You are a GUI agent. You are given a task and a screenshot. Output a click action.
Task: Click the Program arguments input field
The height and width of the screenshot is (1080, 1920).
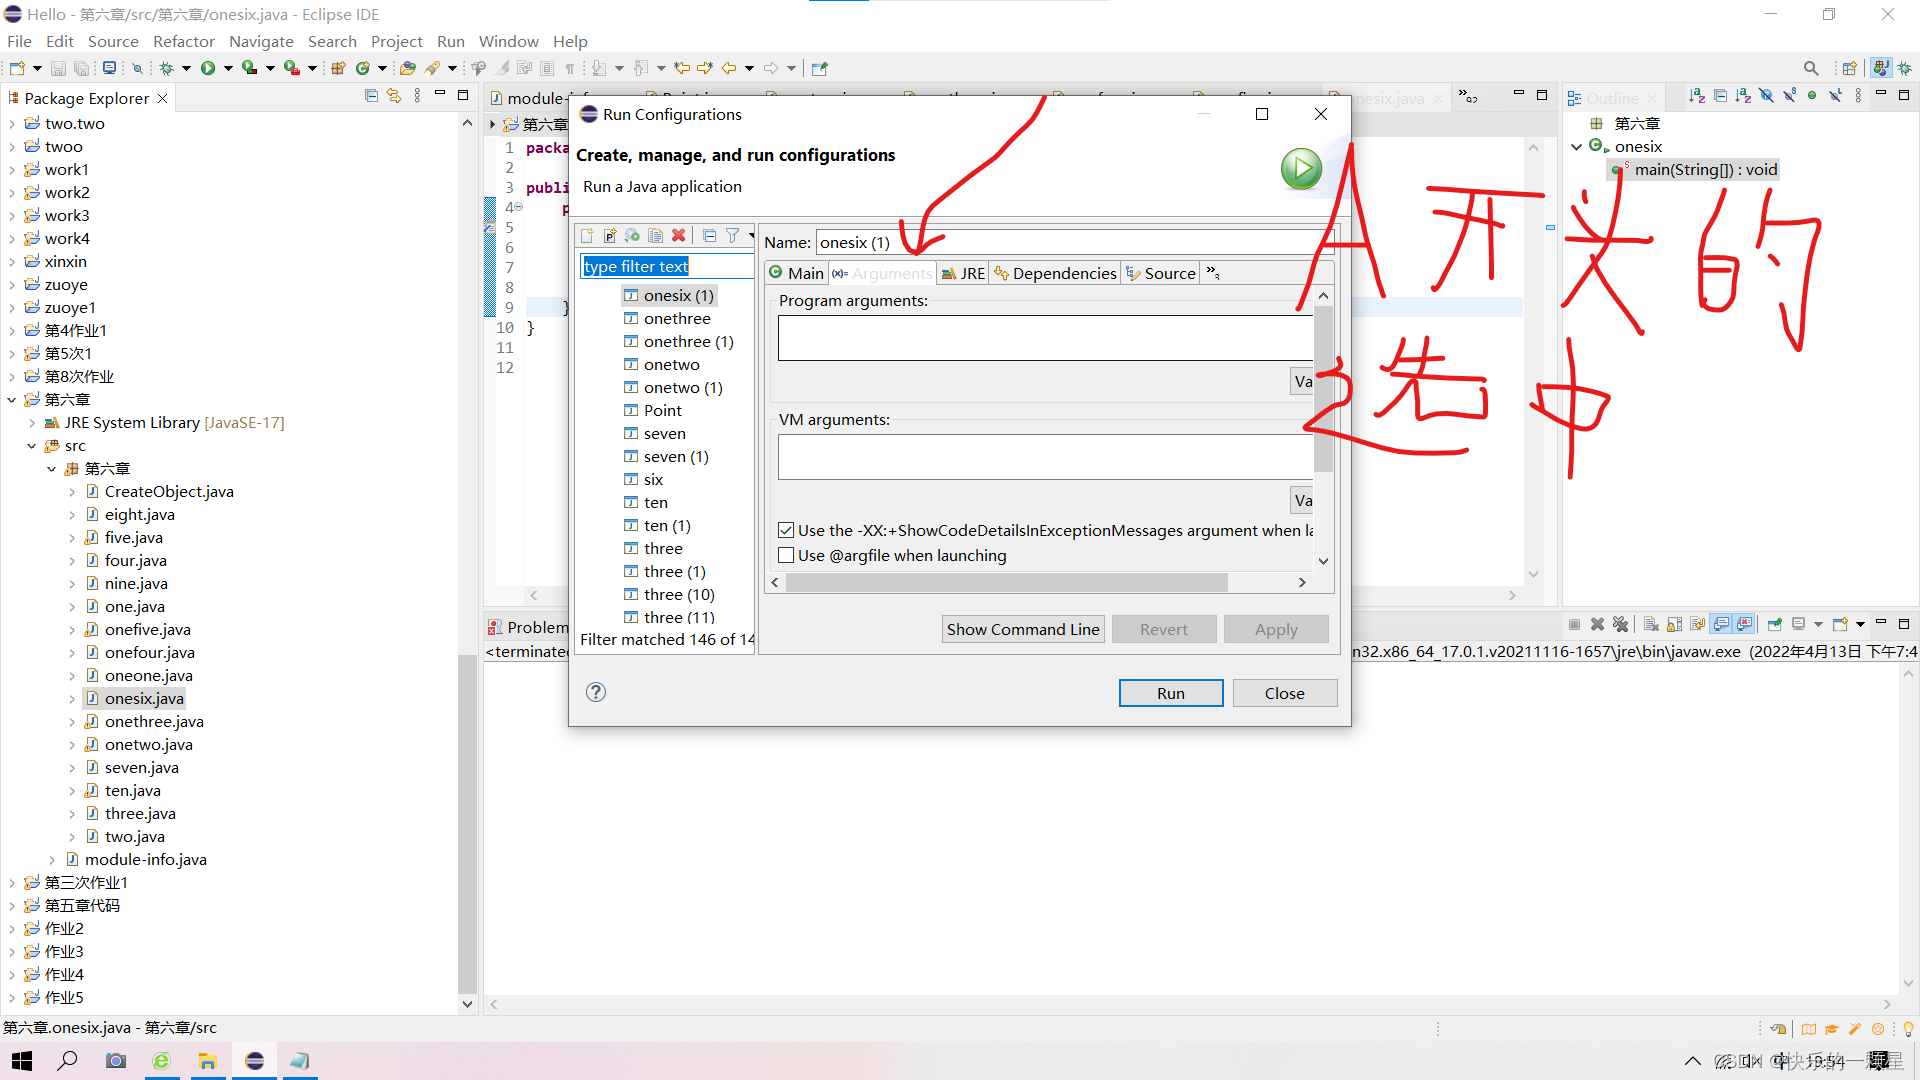[x=1044, y=338]
